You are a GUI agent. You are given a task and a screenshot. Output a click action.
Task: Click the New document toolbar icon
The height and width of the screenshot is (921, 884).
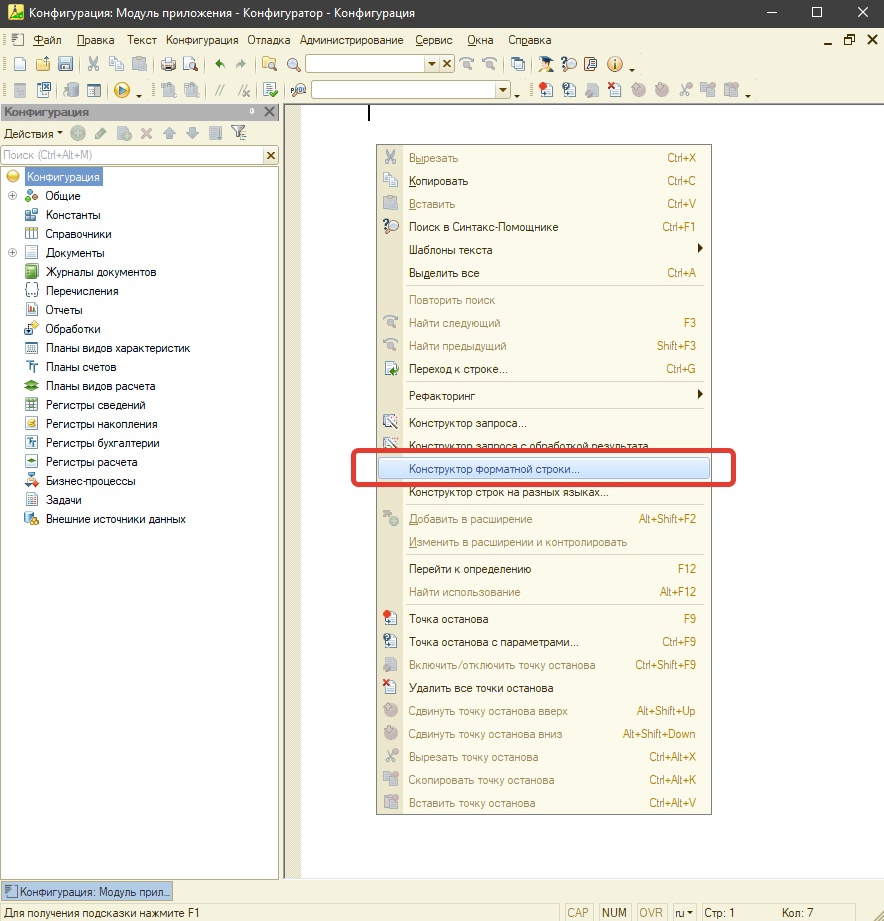pyautogui.click(x=20, y=63)
